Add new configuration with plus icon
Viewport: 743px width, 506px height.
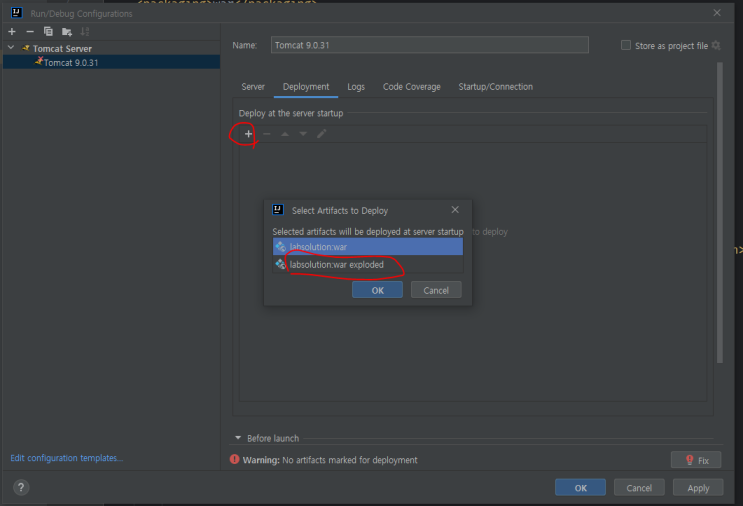point(12,31)
